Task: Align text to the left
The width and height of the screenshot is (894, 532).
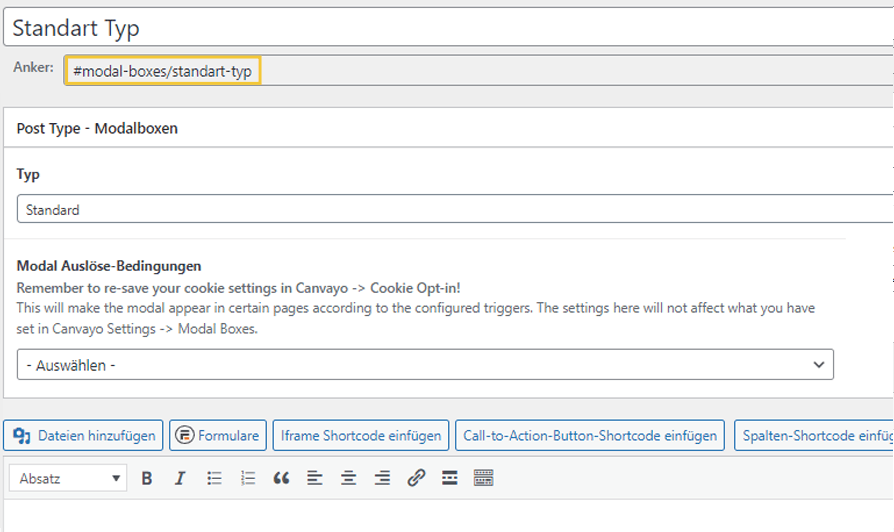Action: 315,478
